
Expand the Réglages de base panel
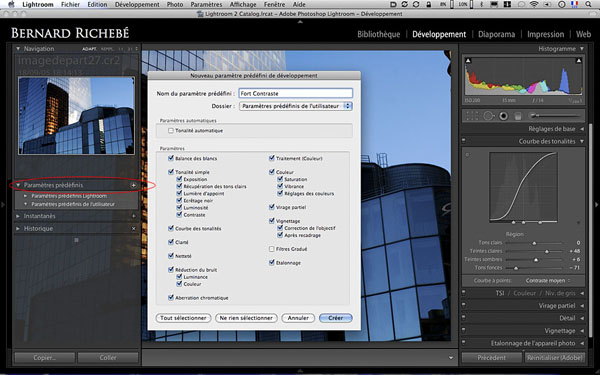[582, 129]
